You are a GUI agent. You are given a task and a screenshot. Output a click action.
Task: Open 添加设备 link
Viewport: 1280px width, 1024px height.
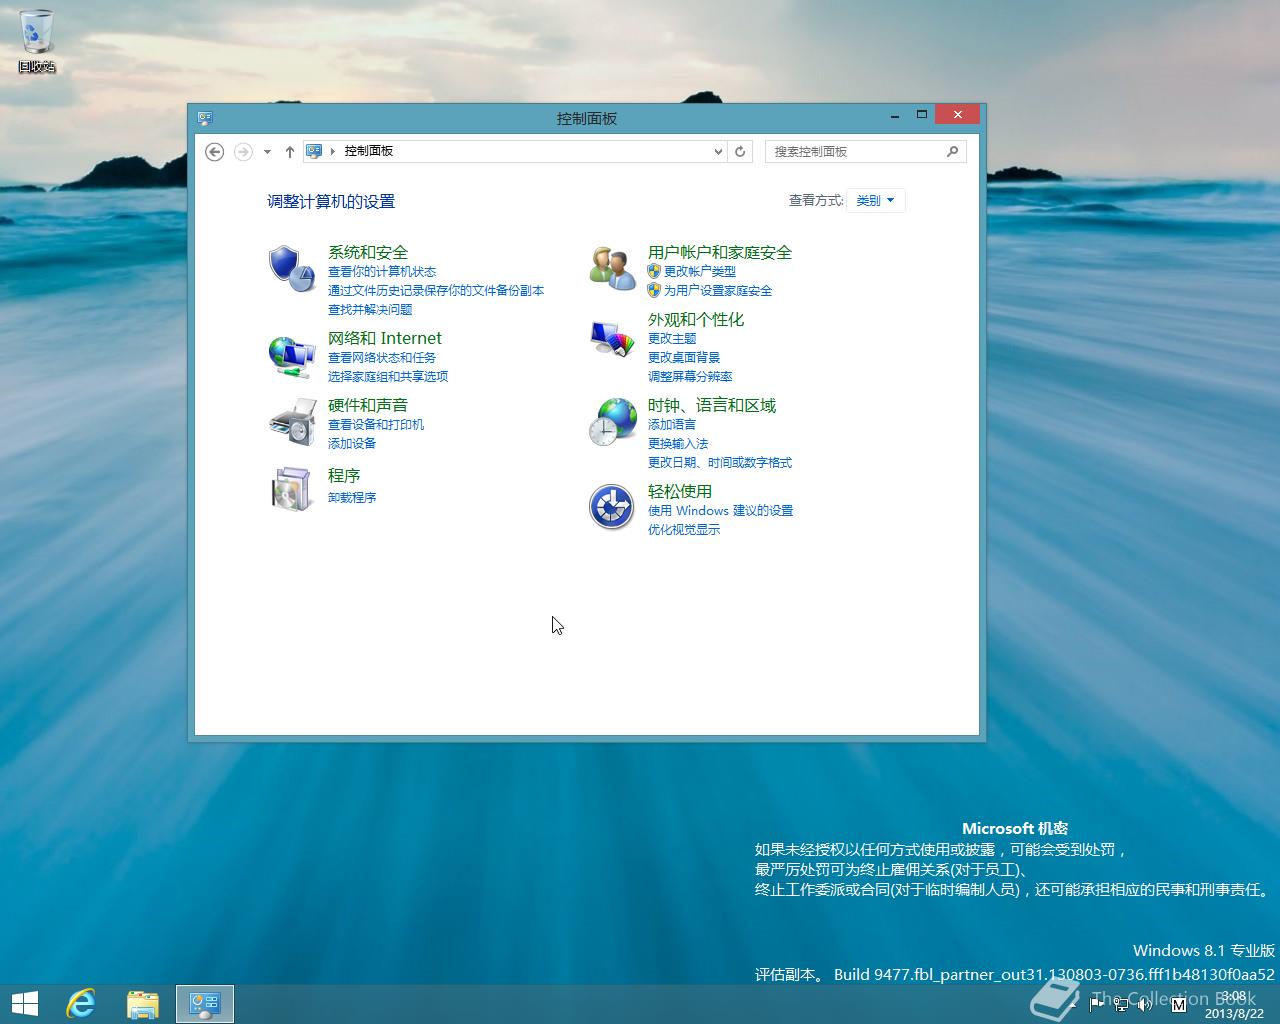pos(352,444)
